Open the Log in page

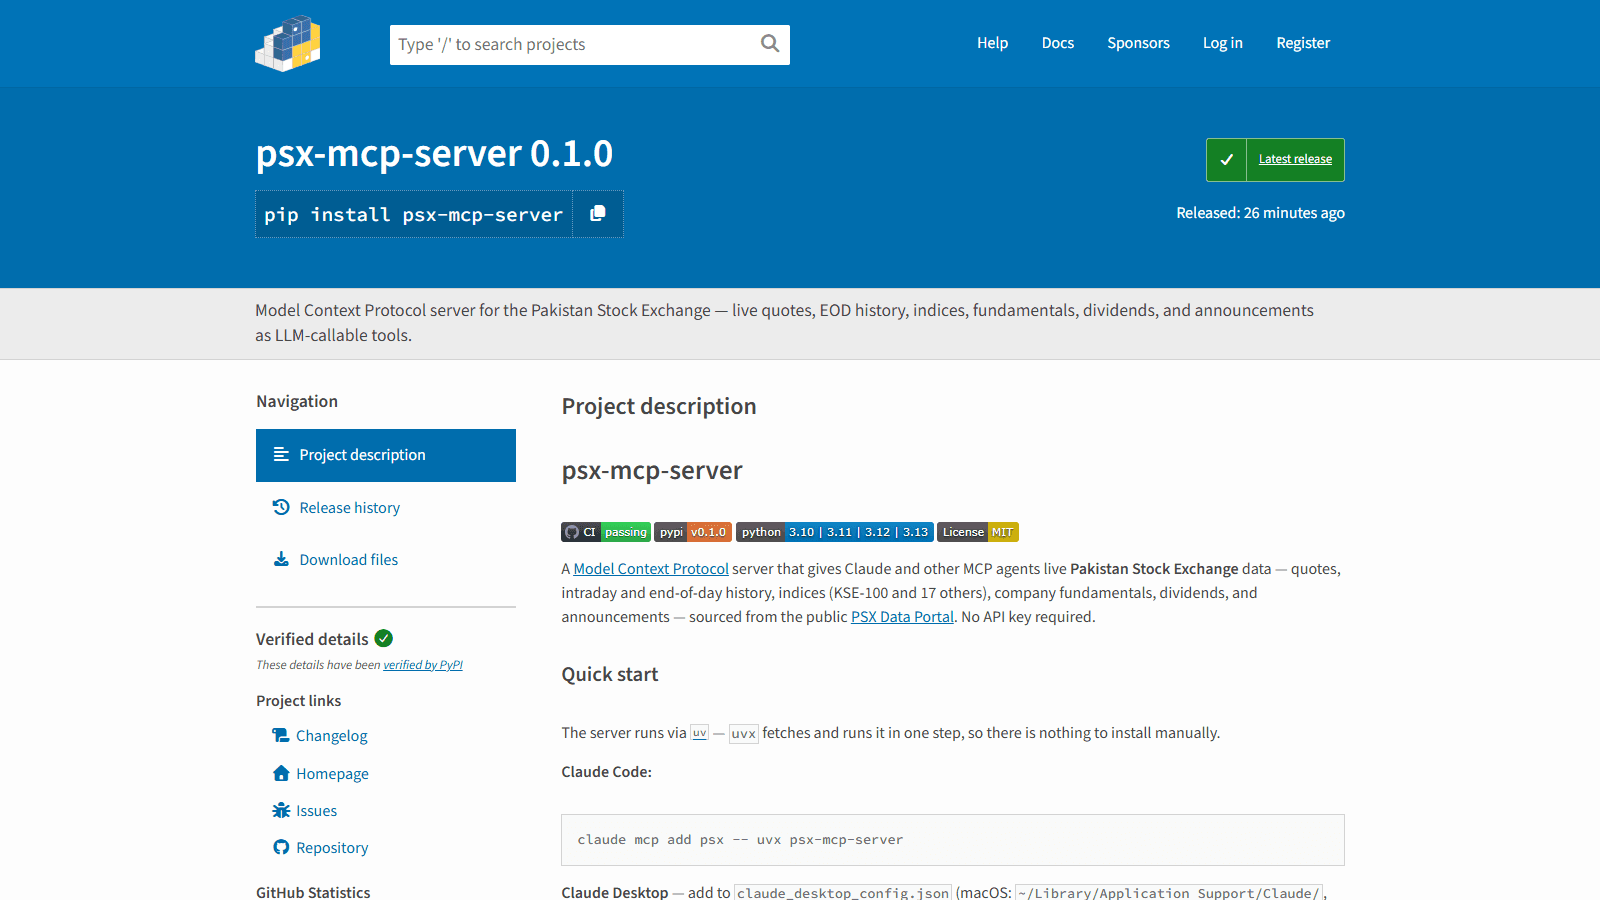coord(1223,43)
